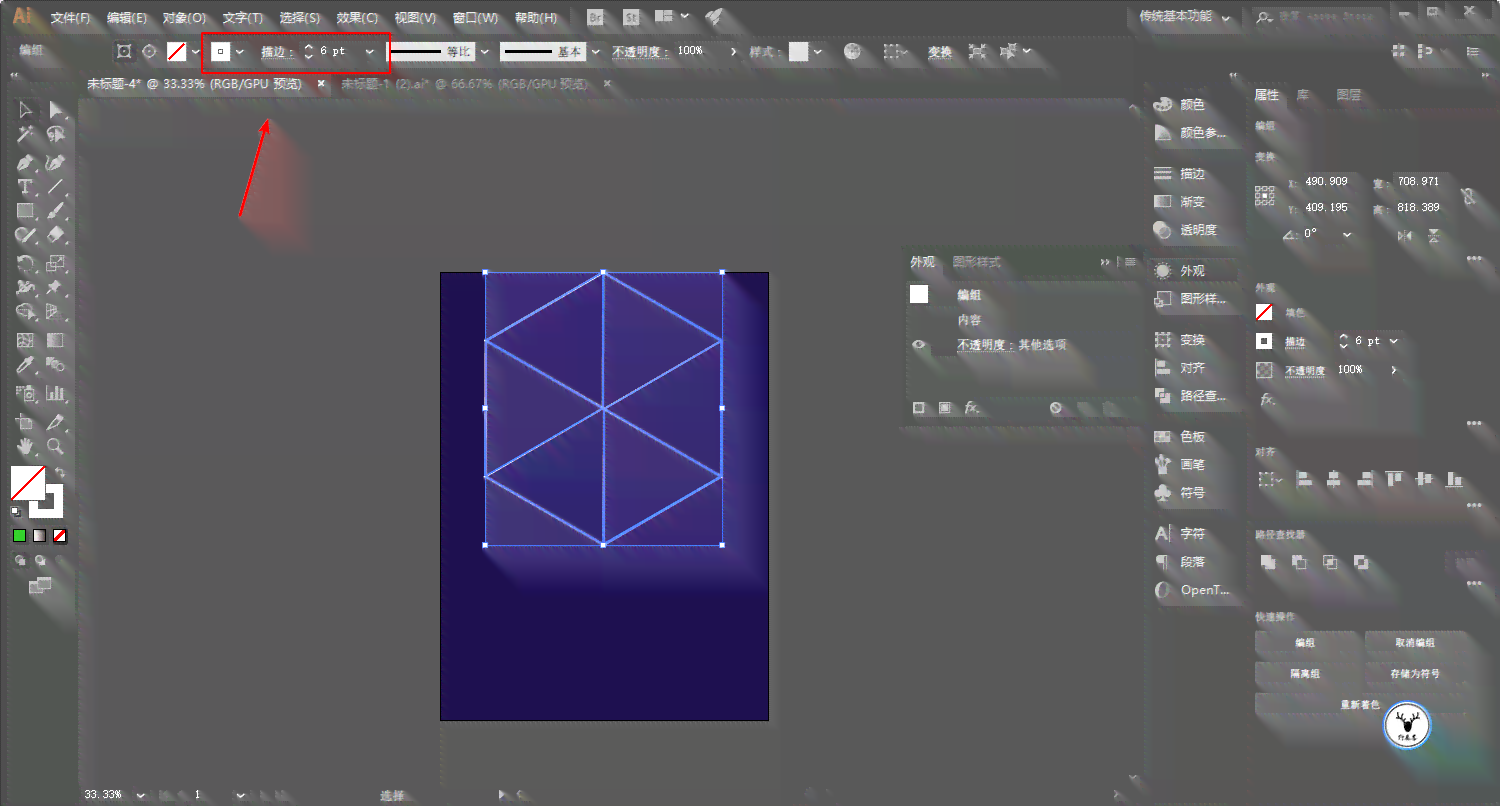Image resolution: width=1500 pixels, height=806 pixels.
Task: Select the Perspective Grid tool
Action: click(x=56, y=313)
